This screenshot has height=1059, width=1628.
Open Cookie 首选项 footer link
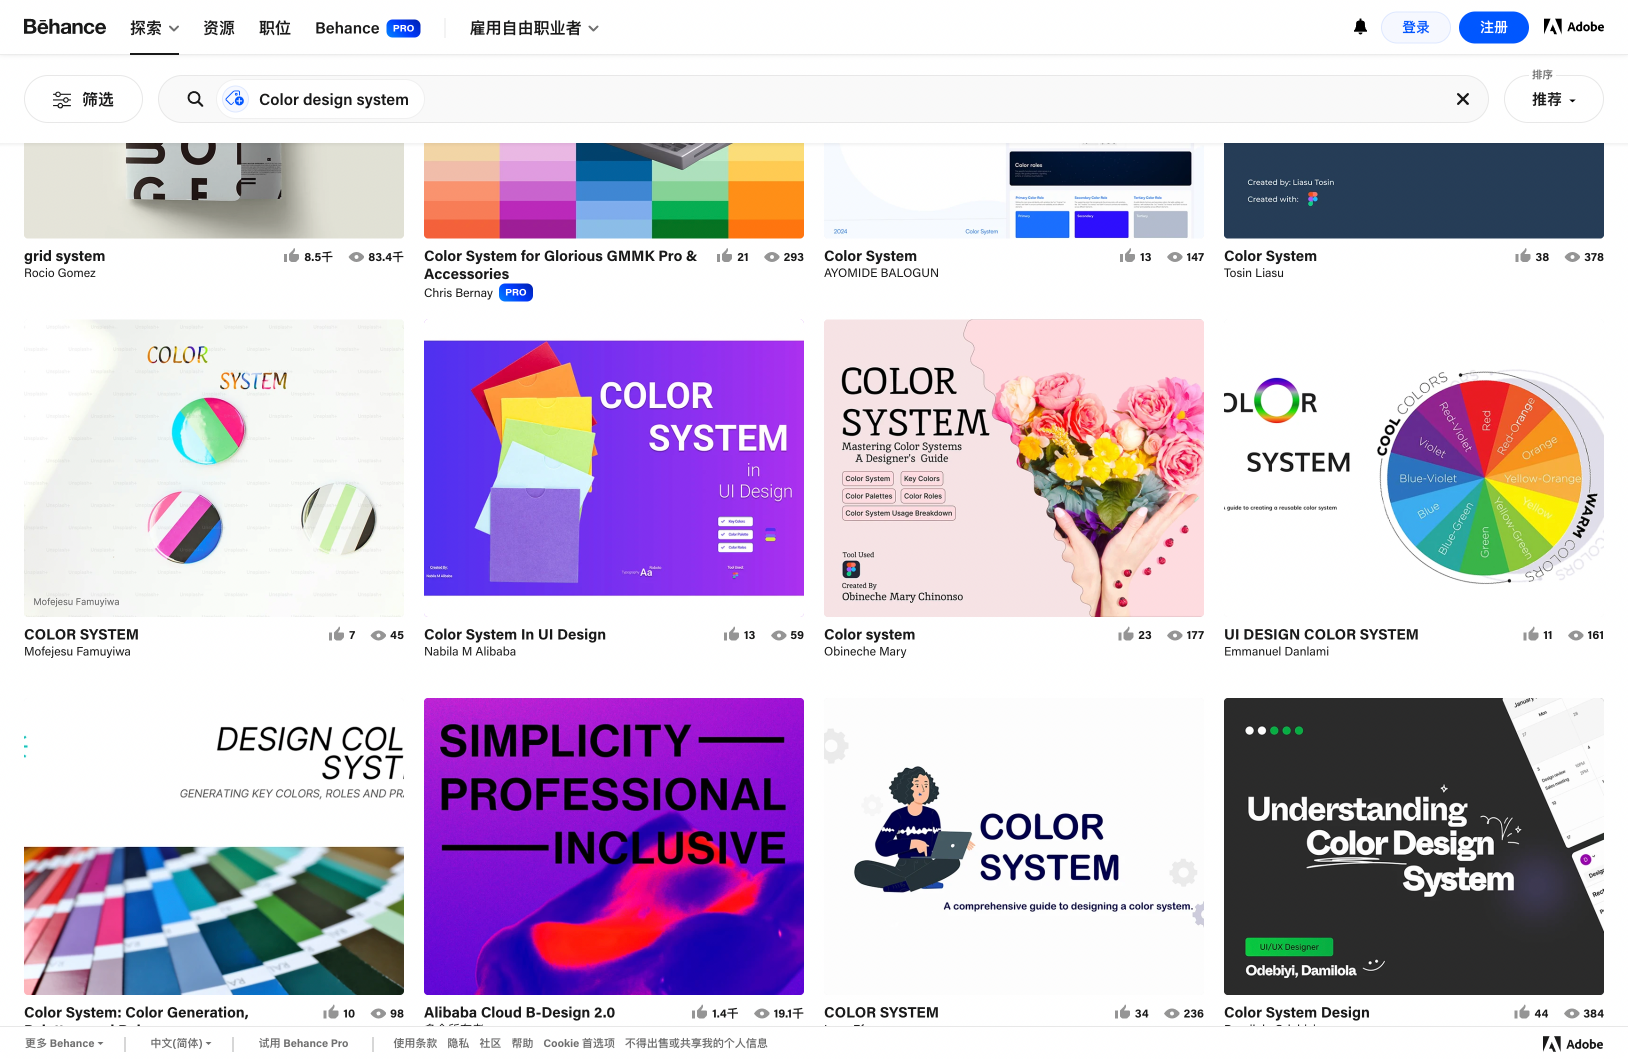(x=579, y=1043)
